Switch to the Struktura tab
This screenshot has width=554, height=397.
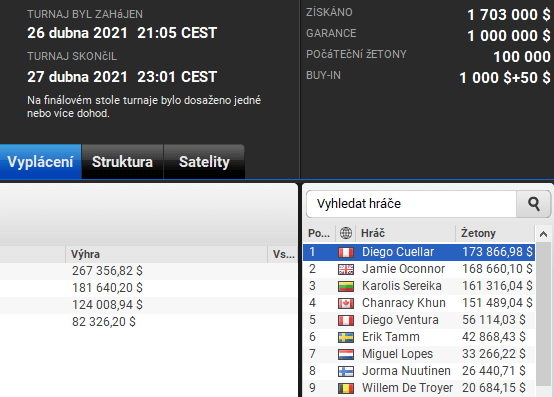coord(122,161)
